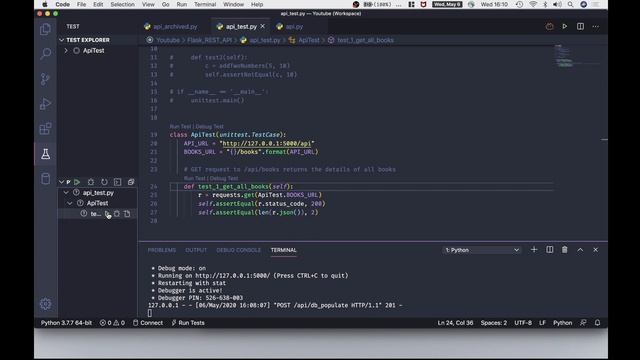Viewport: 640px width, 360px height.
Task: Debug the selected te... test with bug icon
Action: [117, 213]
